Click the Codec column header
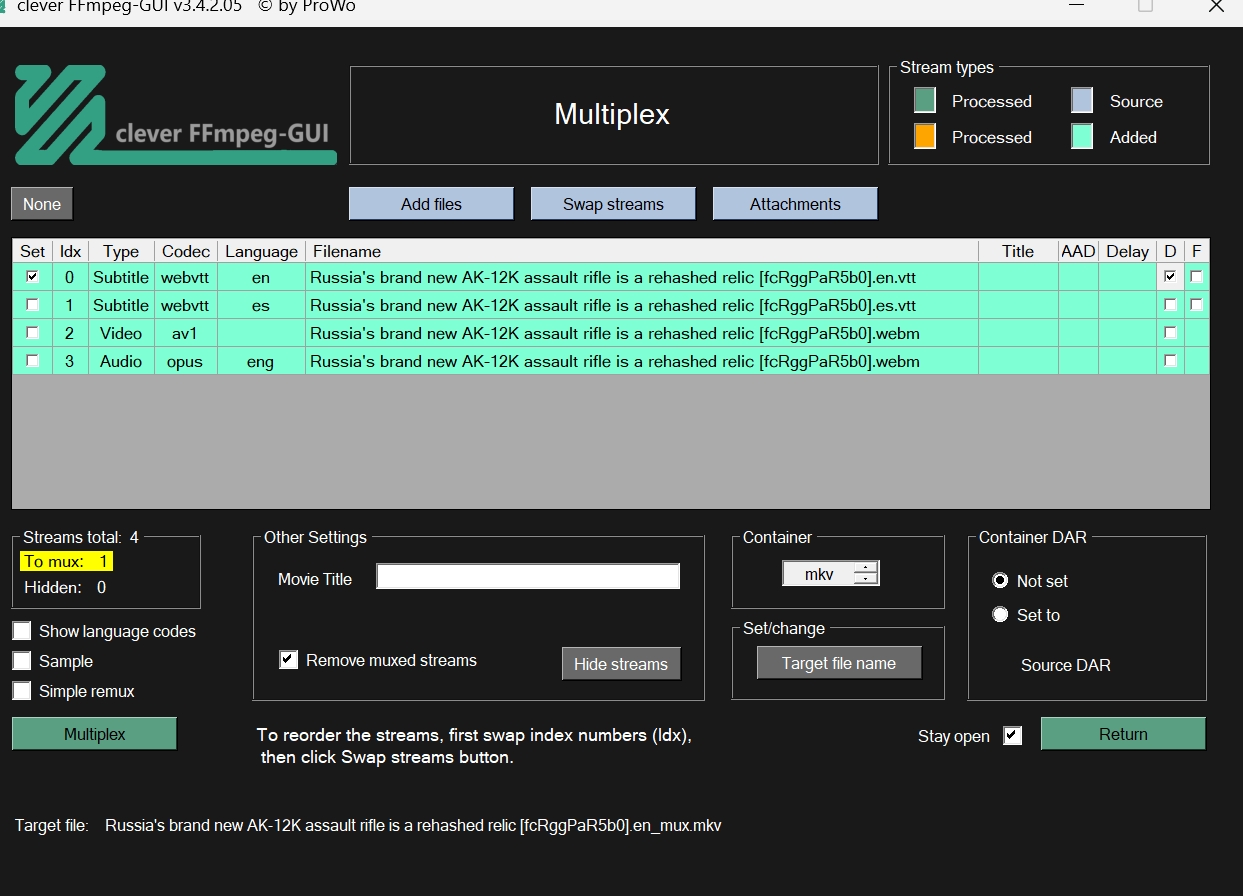The image size is (1243, 896). coord(186,251)
